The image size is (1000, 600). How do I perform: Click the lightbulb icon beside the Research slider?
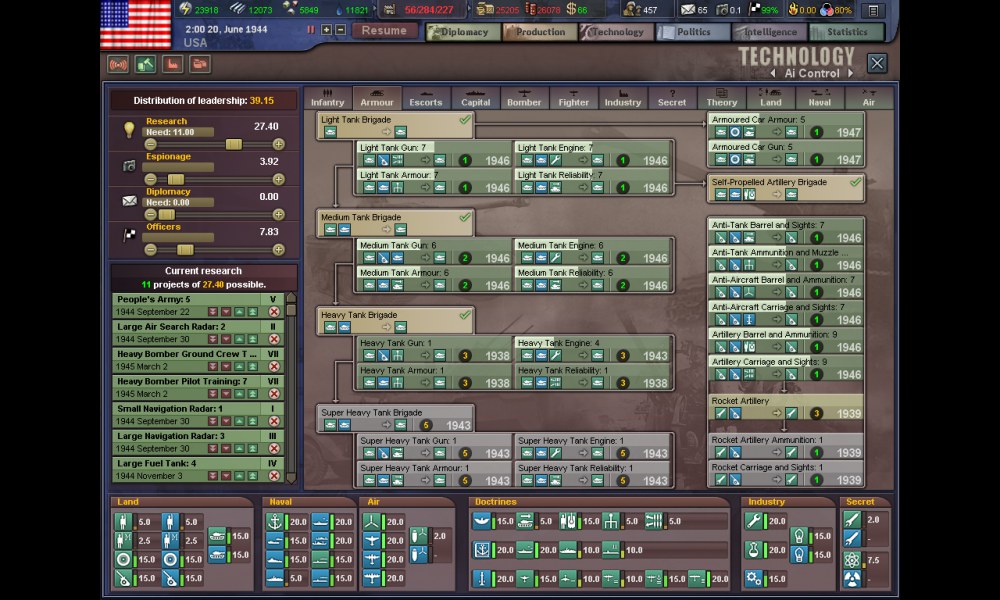[x=129, y=129]
